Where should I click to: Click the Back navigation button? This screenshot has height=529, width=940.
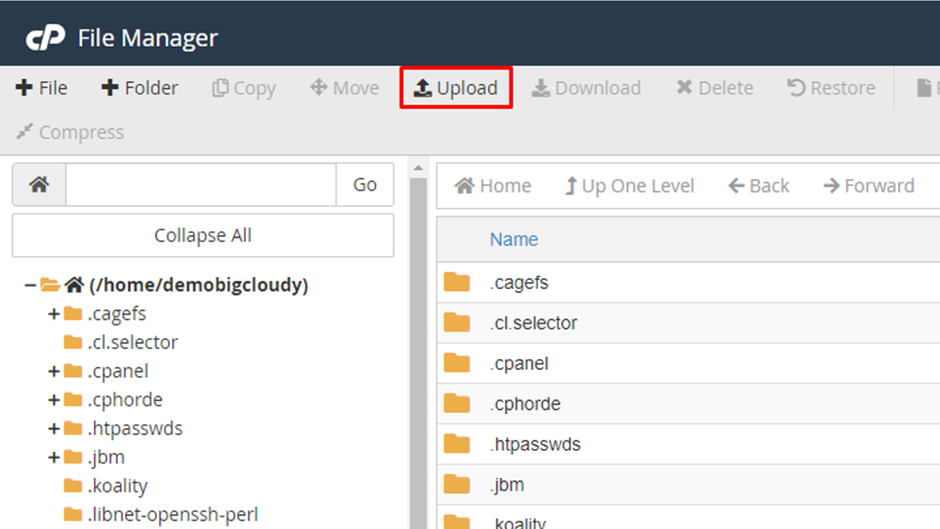[759, 186]
